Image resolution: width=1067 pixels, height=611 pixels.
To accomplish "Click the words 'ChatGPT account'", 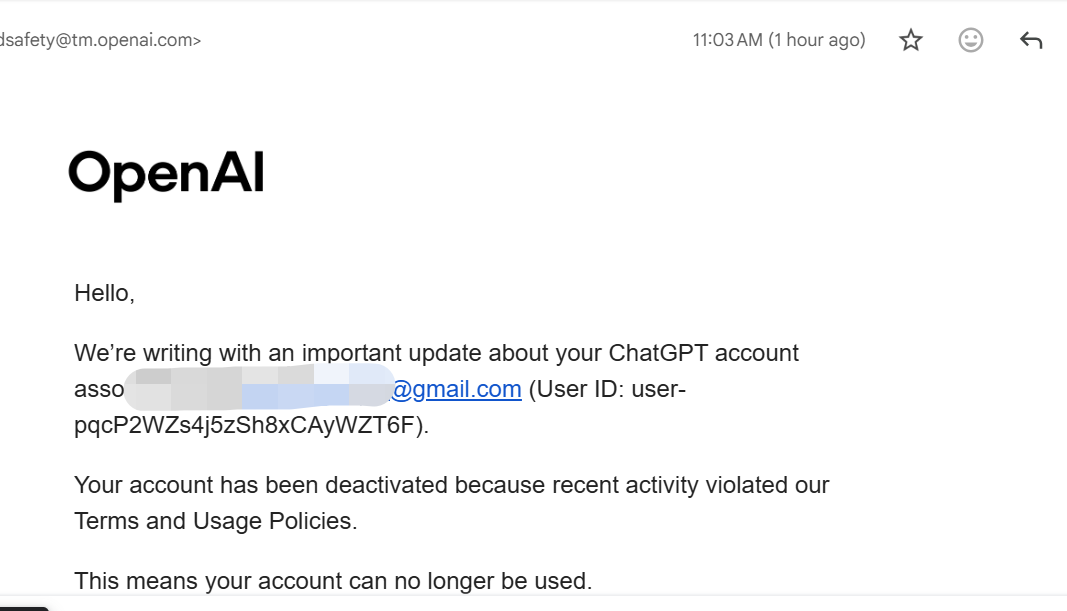I will (704, 353).
